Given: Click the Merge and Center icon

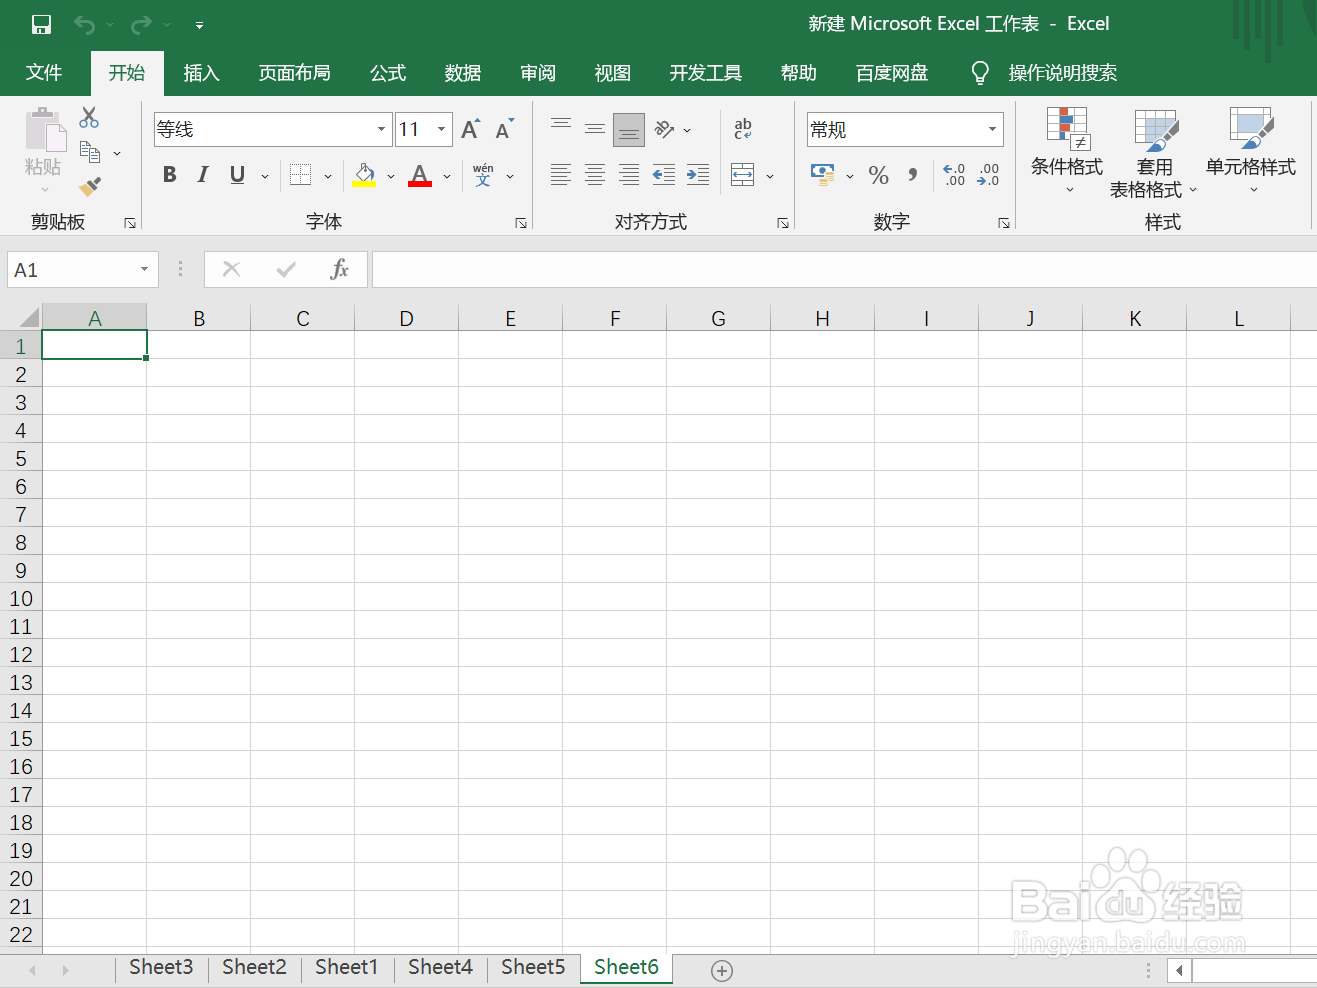Looking at the screenshot, I should click(743, 175).
